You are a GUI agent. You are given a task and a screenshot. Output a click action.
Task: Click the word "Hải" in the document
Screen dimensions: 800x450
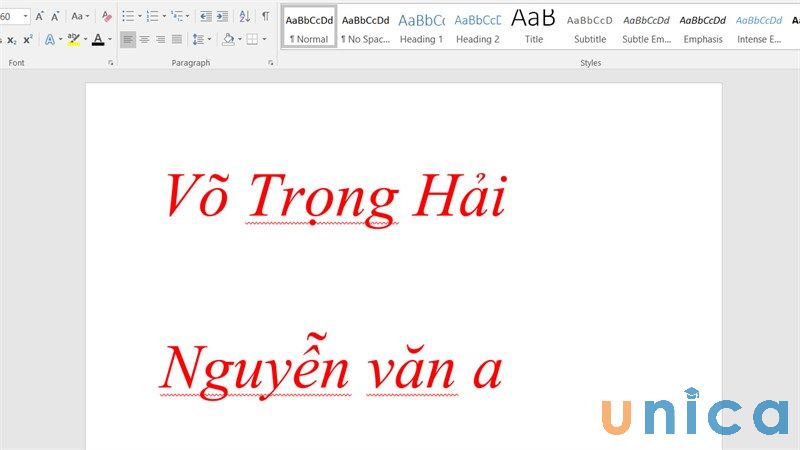pos(461,193)
